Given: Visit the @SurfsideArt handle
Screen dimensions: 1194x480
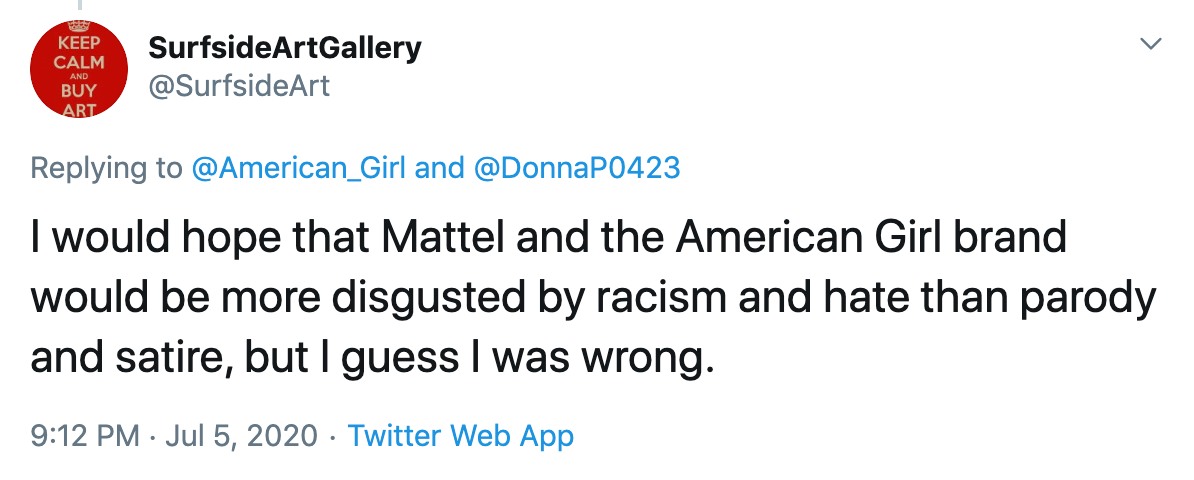Looking at the screenshot, I should click(x=239, y=86).
